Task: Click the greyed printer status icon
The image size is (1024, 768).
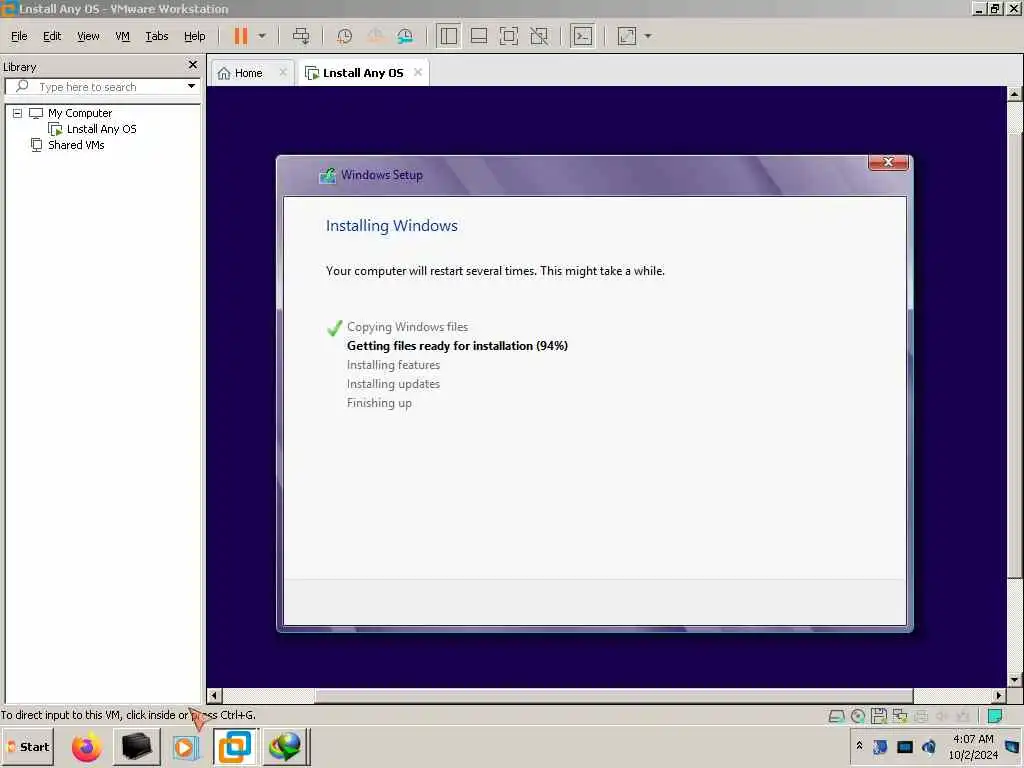Action: 921,716
